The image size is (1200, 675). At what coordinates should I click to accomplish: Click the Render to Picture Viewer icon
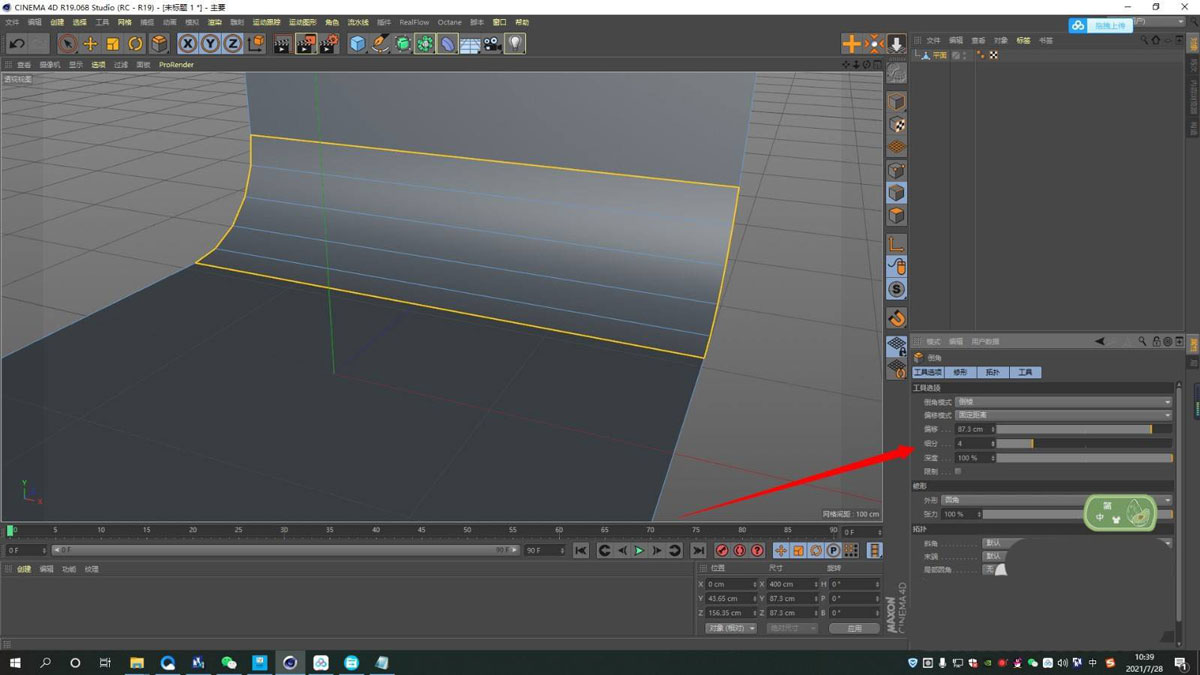306,43
